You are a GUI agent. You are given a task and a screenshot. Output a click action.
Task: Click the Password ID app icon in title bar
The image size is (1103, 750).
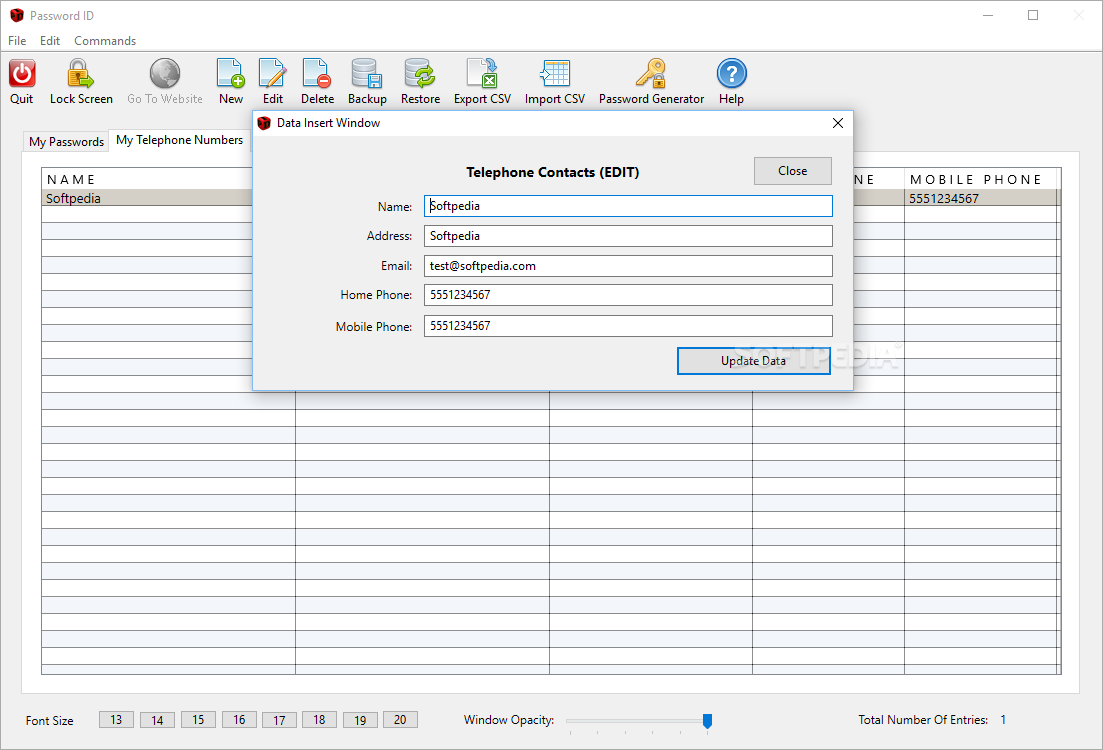[x=17, y=15]
